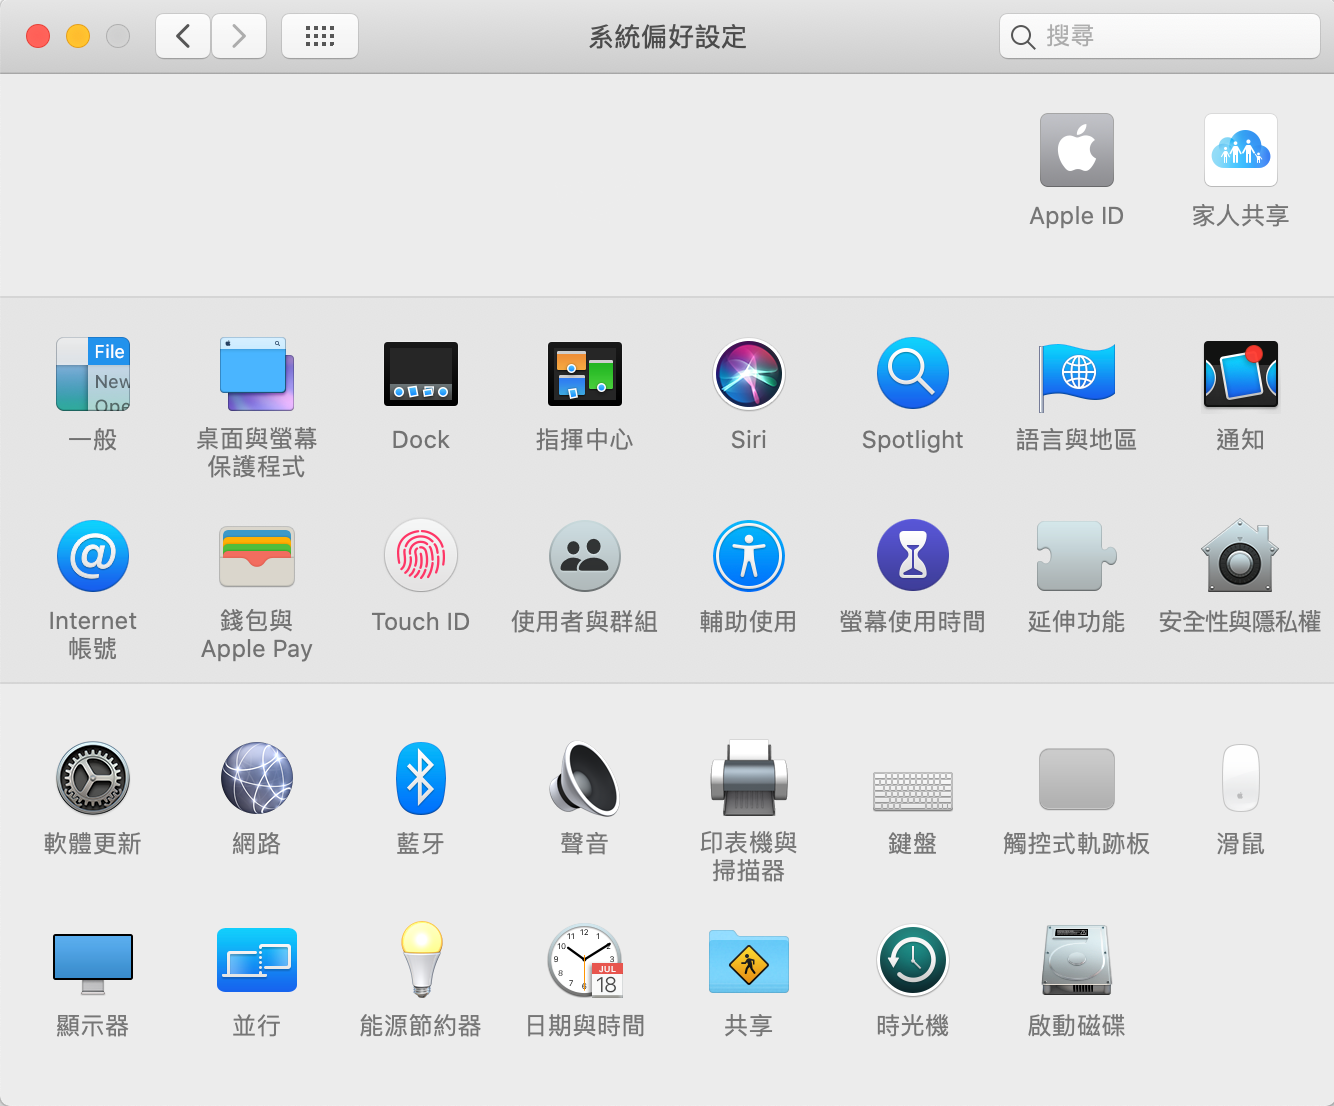Open 桌面與螢幕保護程式 preferences
The height and width of the screenshot is (1106, 1334).
tap(257, 374)
